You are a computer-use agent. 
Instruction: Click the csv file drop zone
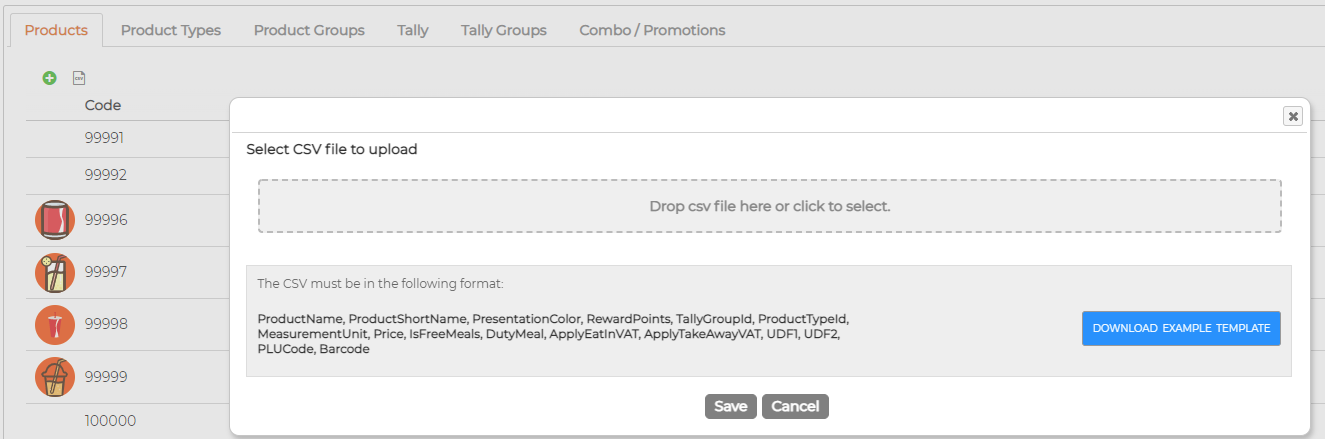pos(770,206)
